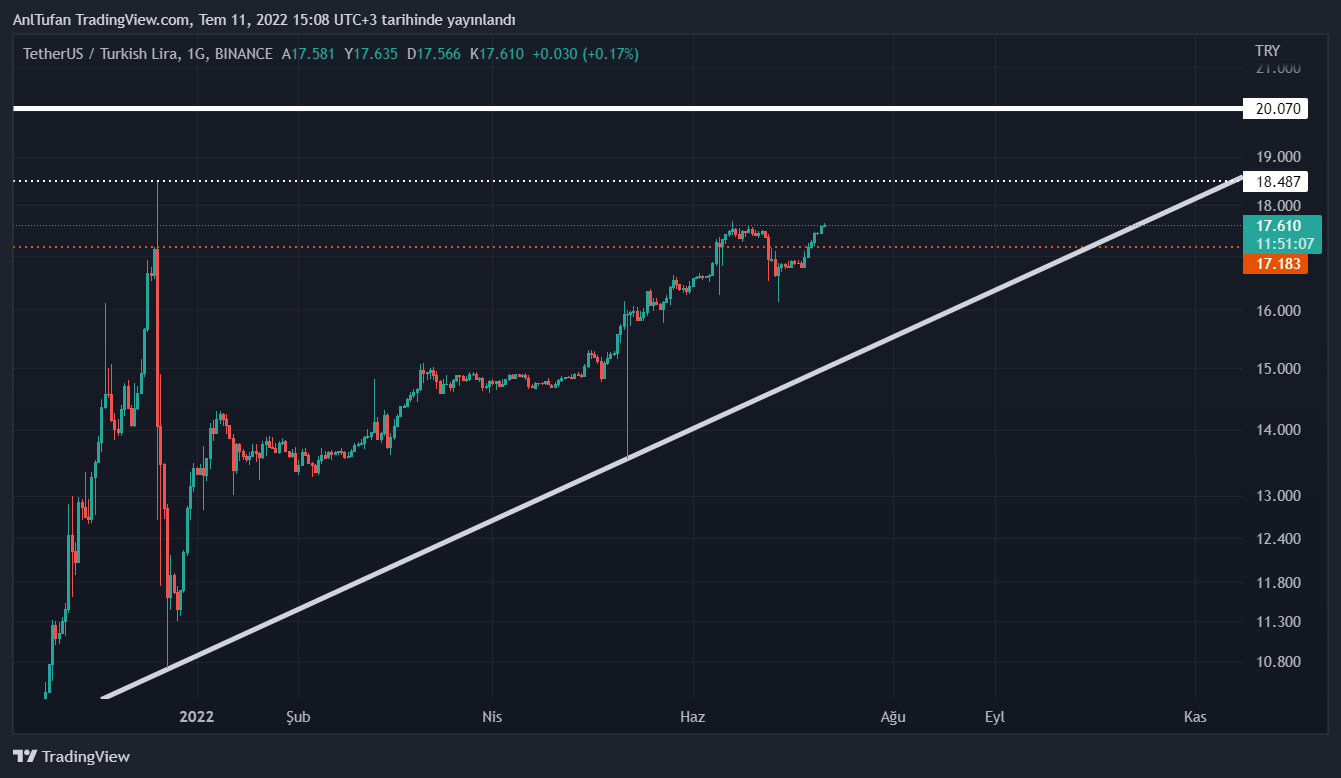Click the Kas month label on time axis

pyautogui.click(x=1195, y=717)
